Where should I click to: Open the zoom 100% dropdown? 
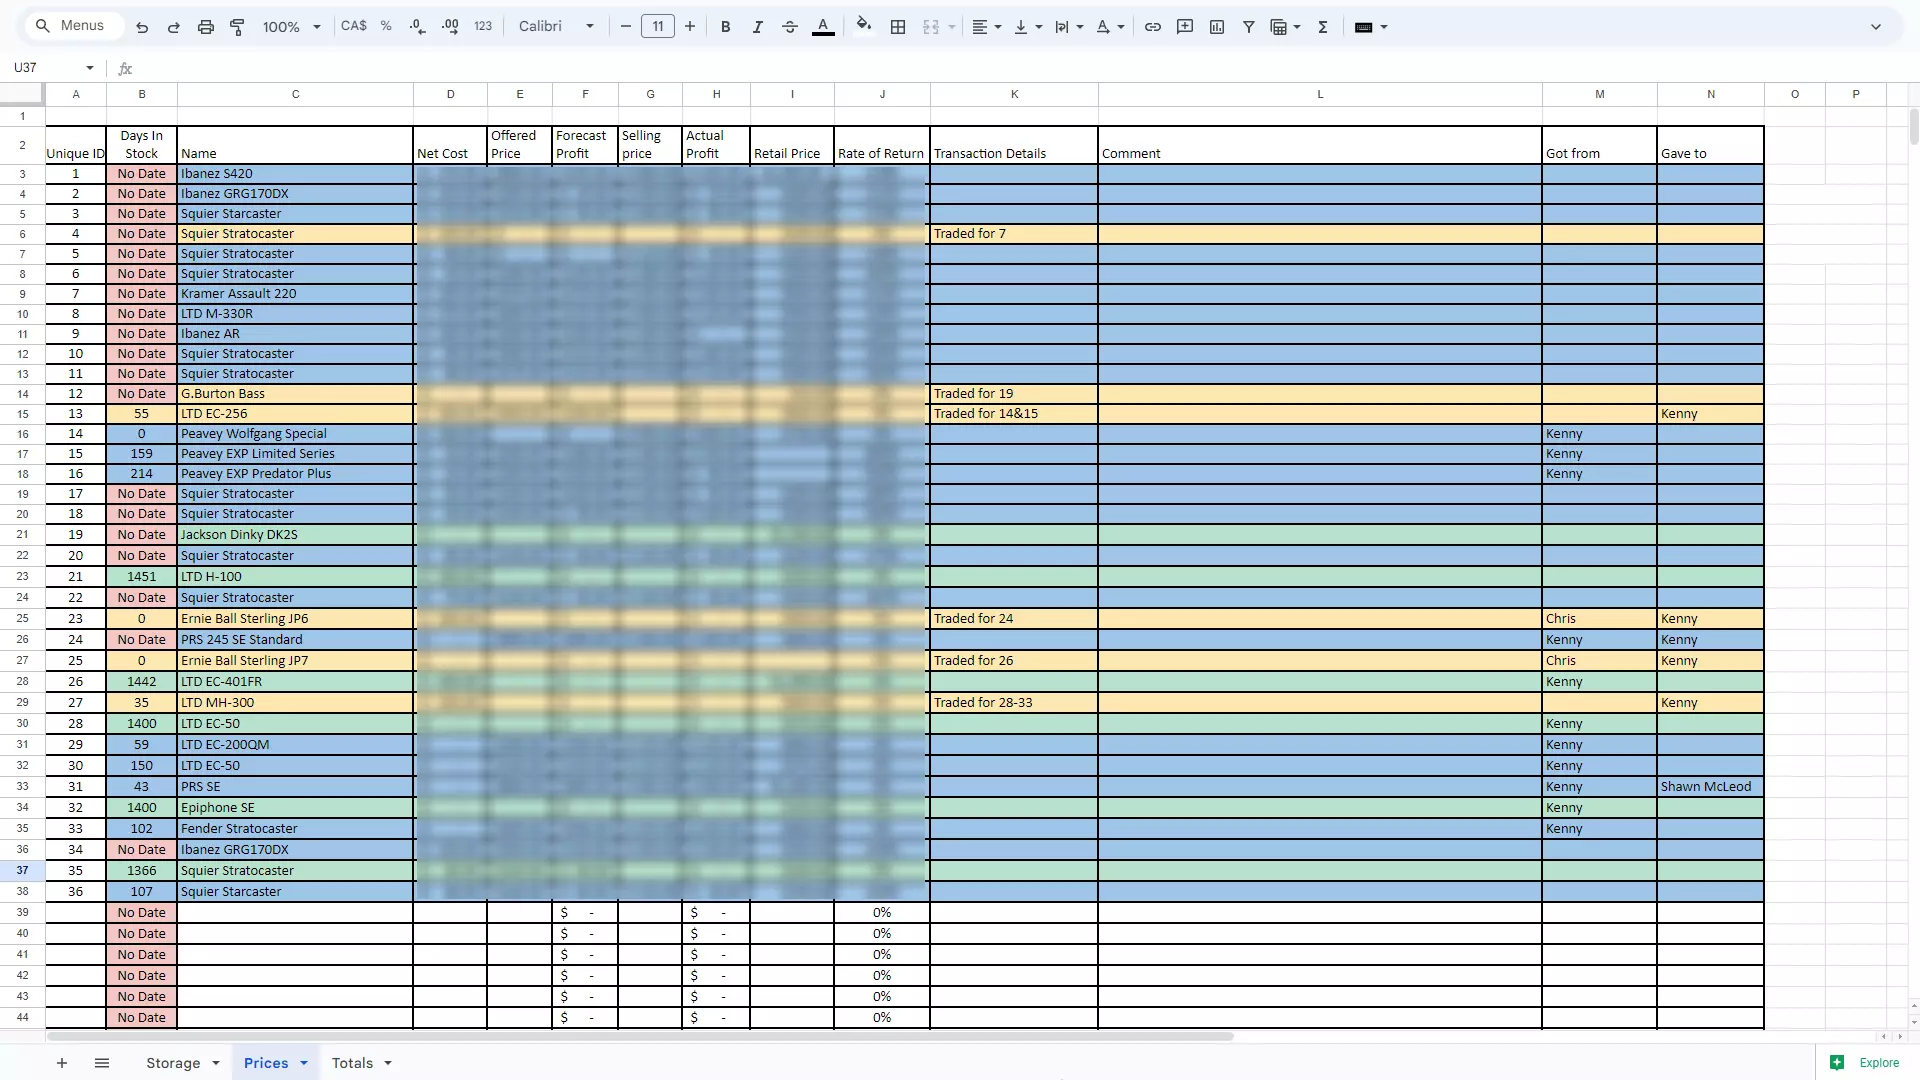point(291,27)
